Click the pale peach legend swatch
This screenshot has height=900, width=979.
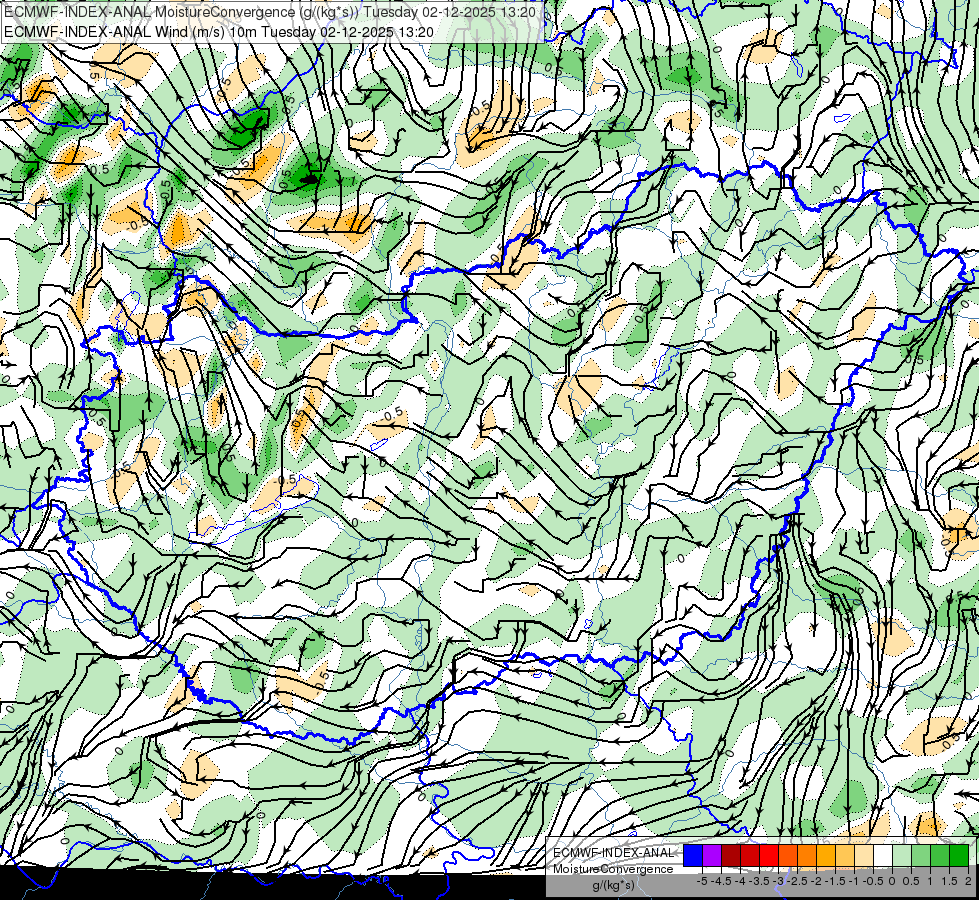[864, 855]
